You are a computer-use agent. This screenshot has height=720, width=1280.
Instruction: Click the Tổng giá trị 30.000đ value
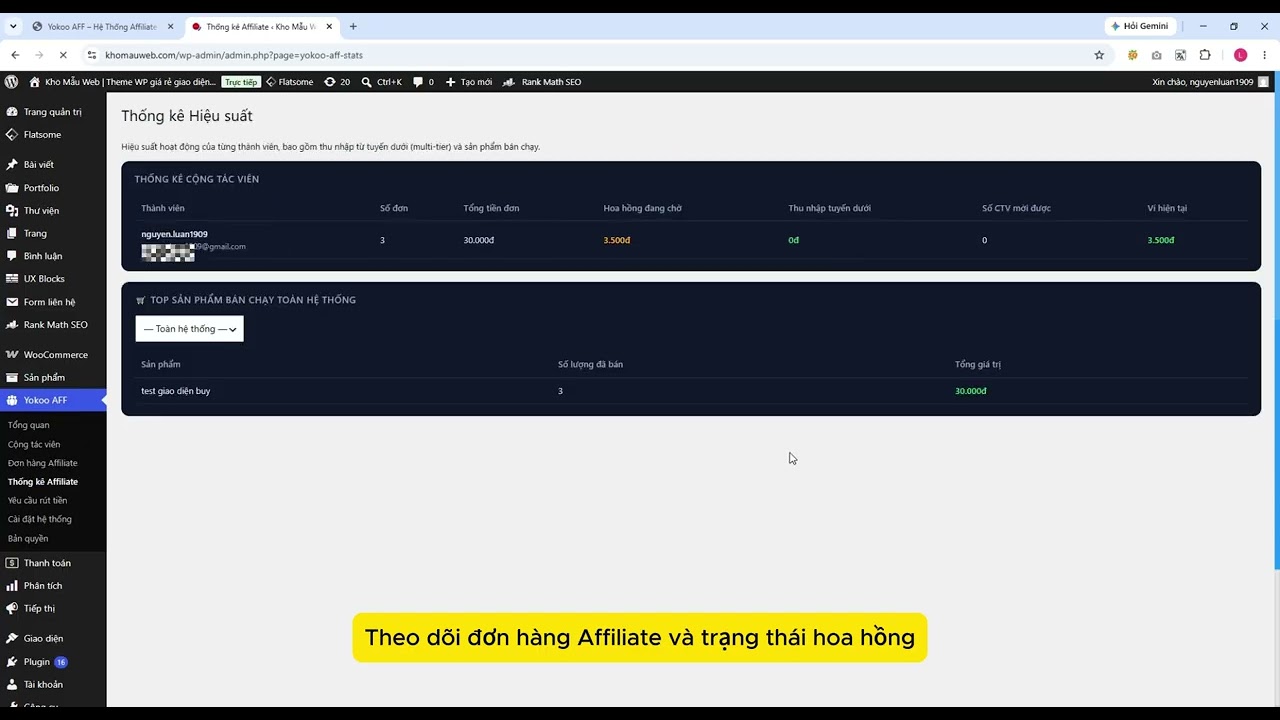970,391
